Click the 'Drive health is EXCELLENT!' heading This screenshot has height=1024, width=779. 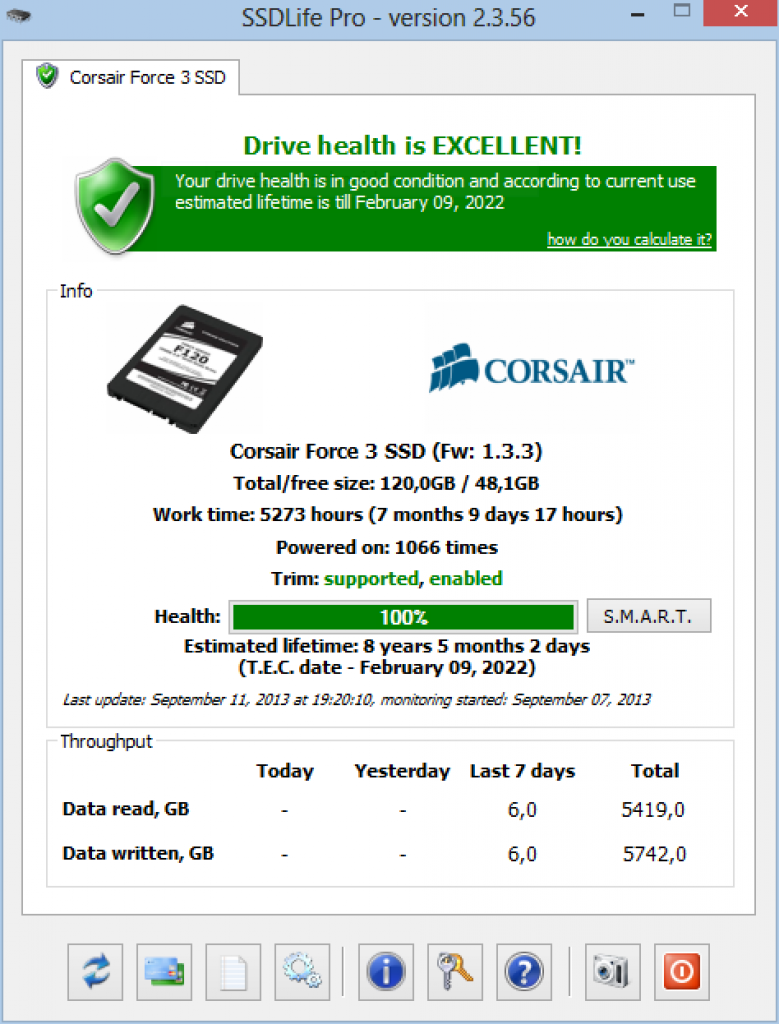coord(412,146)
